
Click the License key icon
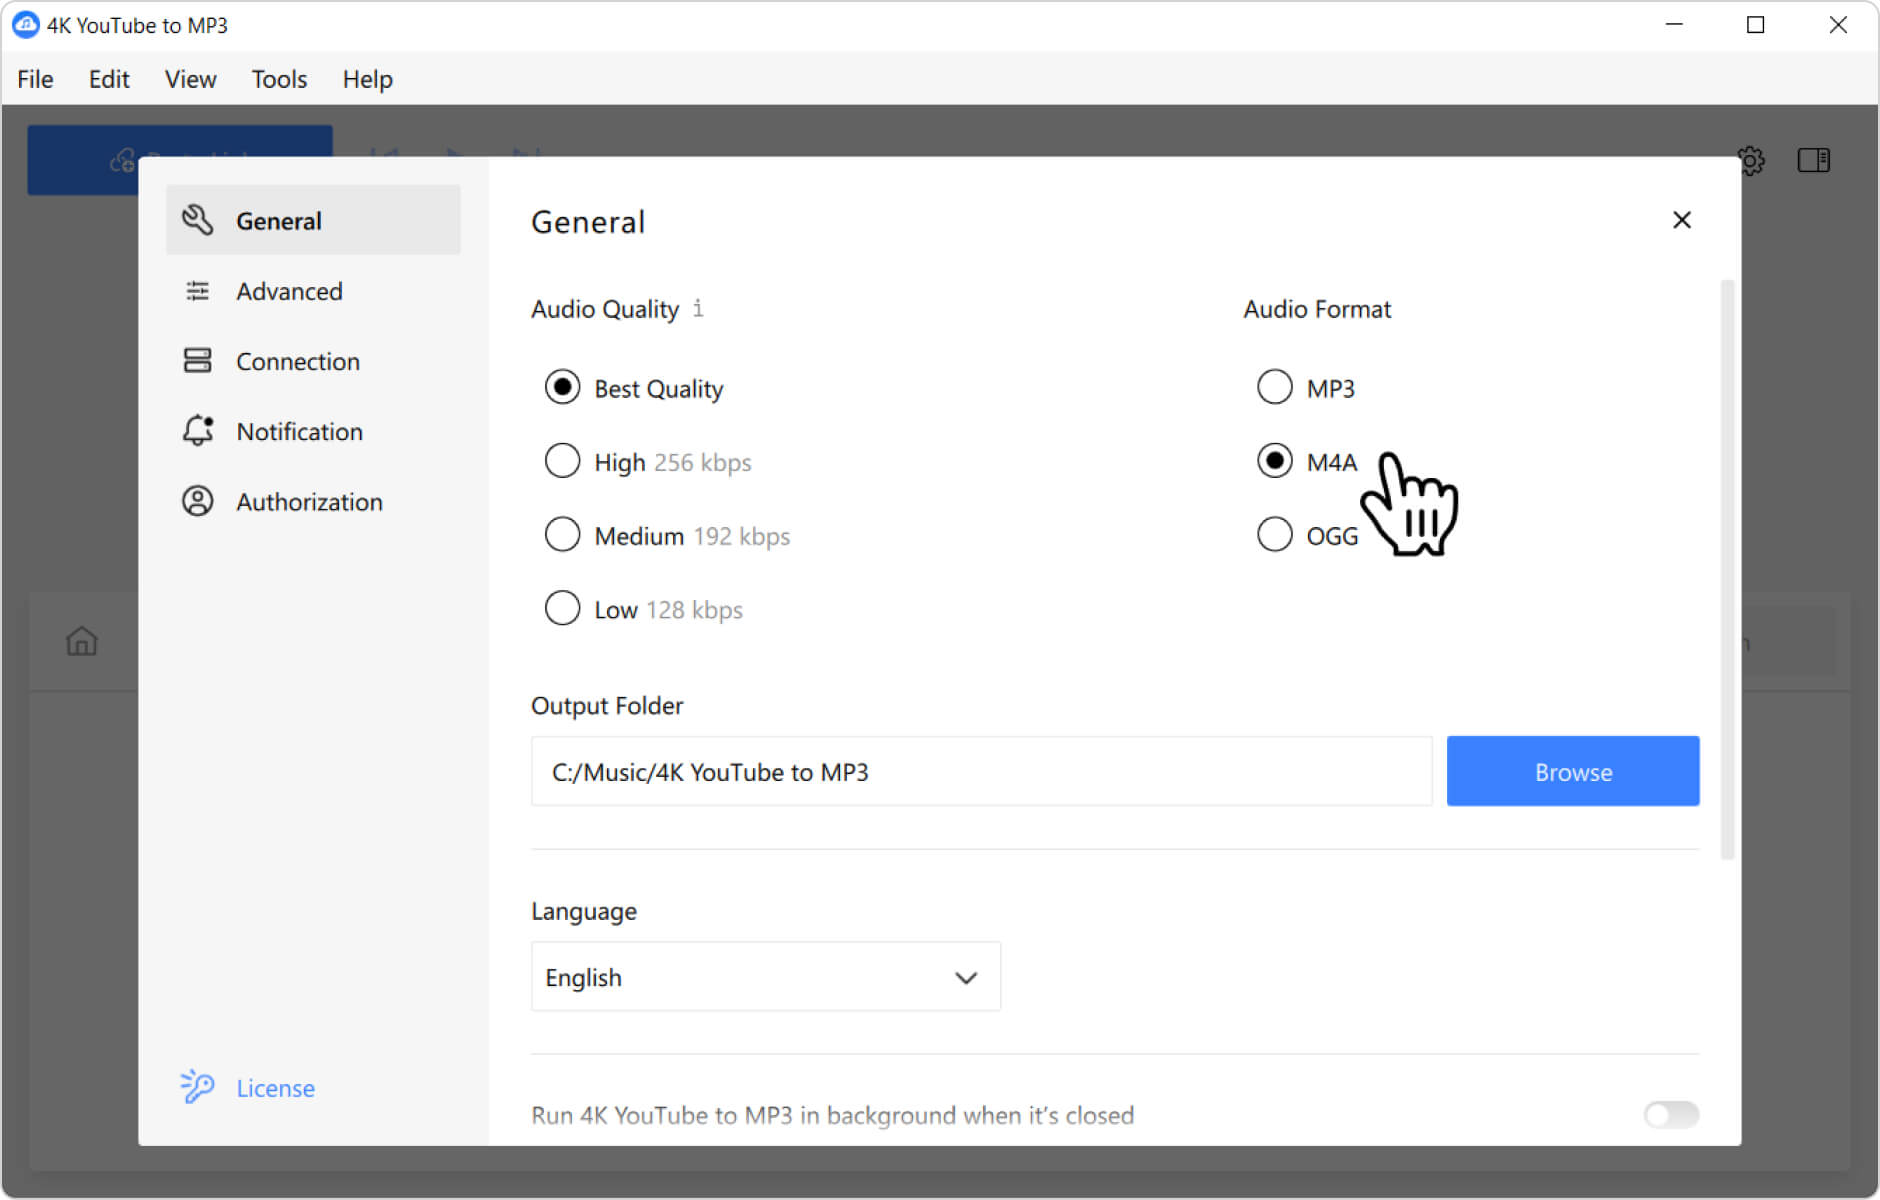197,1086
